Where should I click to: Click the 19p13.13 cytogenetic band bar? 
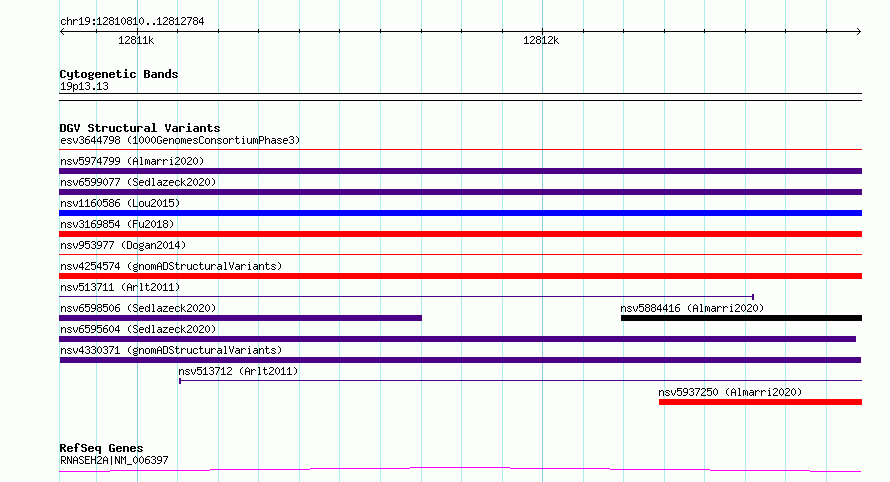(x=460, y=97)
